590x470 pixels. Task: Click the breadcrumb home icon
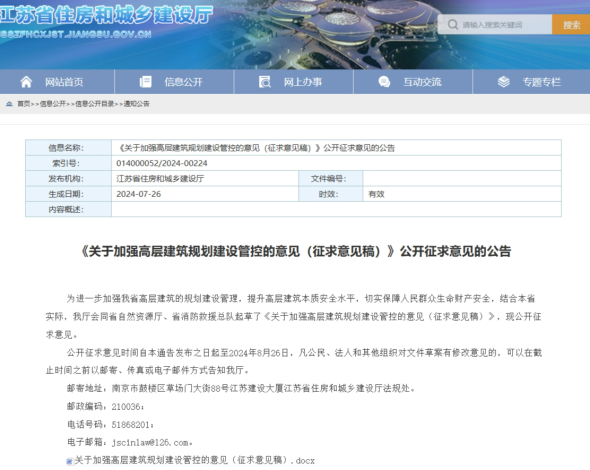click(x=9, y=104)
